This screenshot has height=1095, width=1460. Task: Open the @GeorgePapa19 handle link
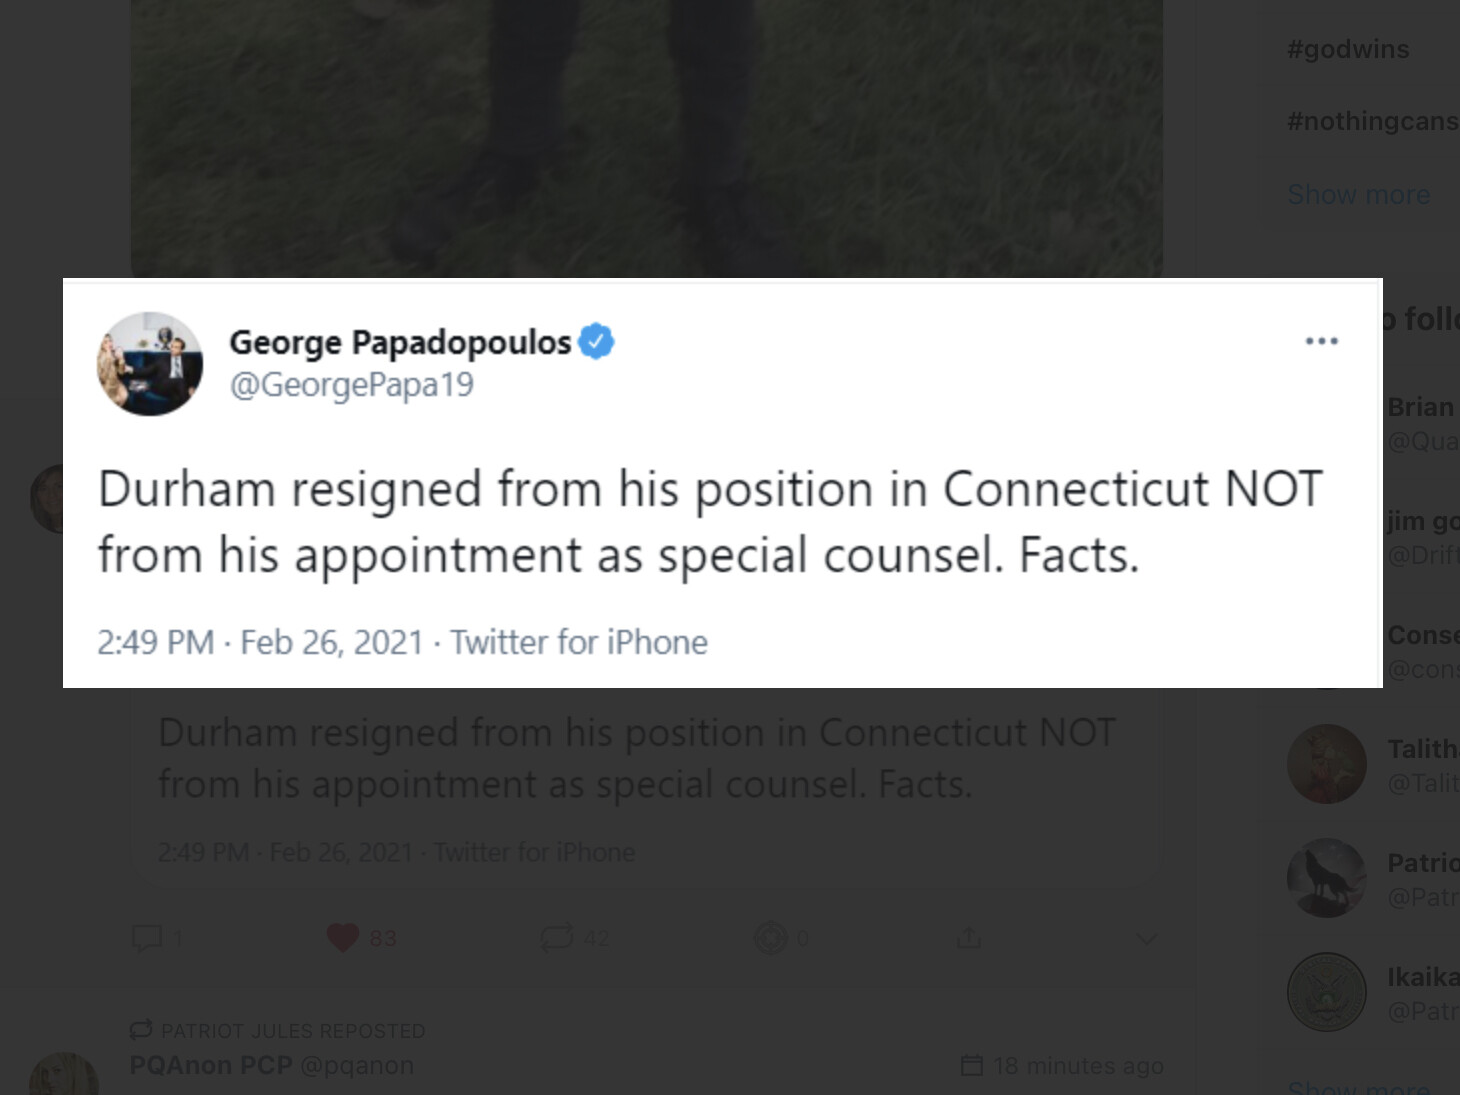[x=352, y=385]
